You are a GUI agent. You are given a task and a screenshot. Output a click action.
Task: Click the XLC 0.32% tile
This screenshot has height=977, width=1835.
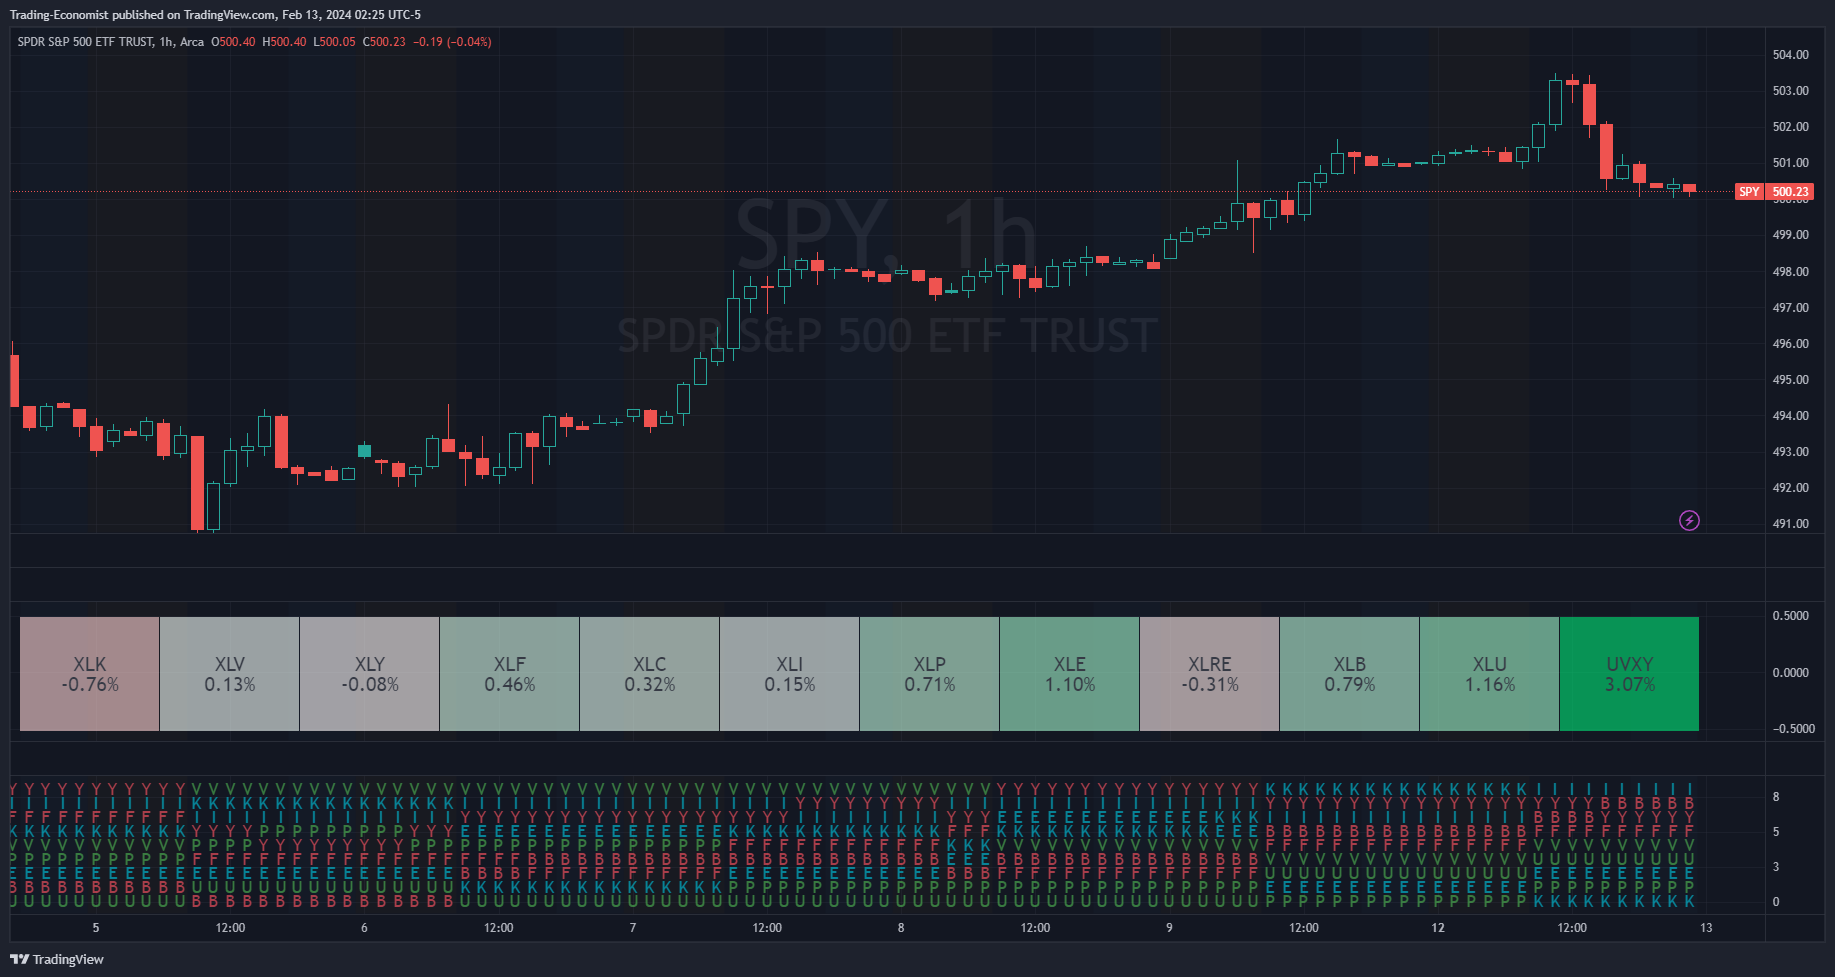[x=650, y=674]
